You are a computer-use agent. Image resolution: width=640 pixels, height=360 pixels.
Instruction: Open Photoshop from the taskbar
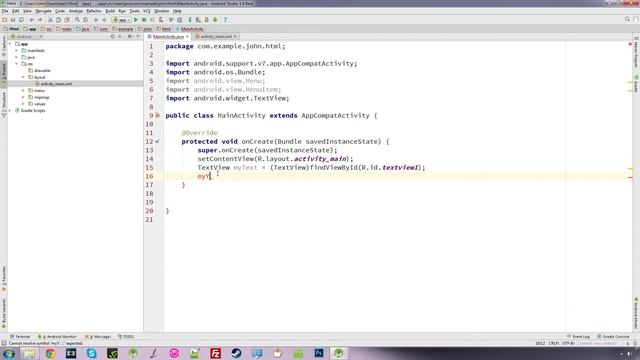(319, 353)
